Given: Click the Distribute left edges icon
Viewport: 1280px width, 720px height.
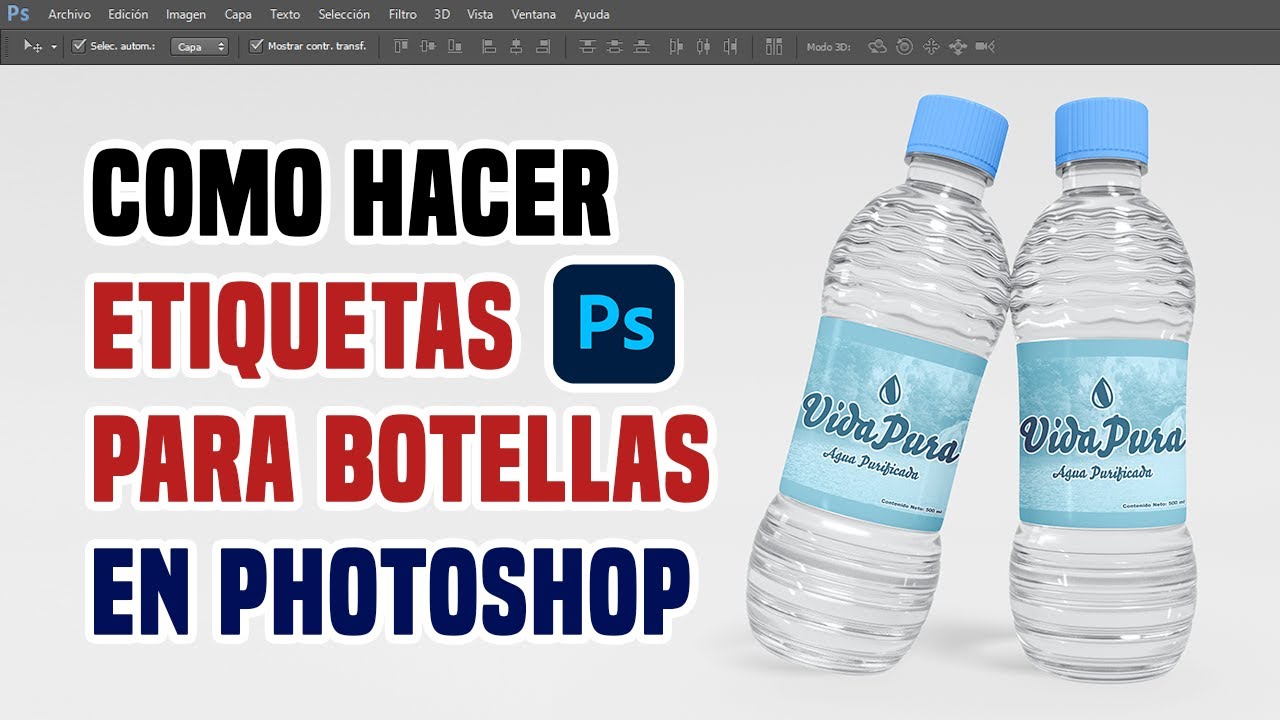Looking at the screenshot, I should click(676, 46).
